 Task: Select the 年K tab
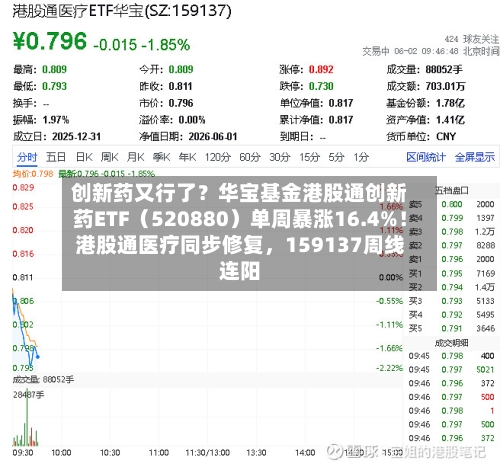tap(187, 157)
